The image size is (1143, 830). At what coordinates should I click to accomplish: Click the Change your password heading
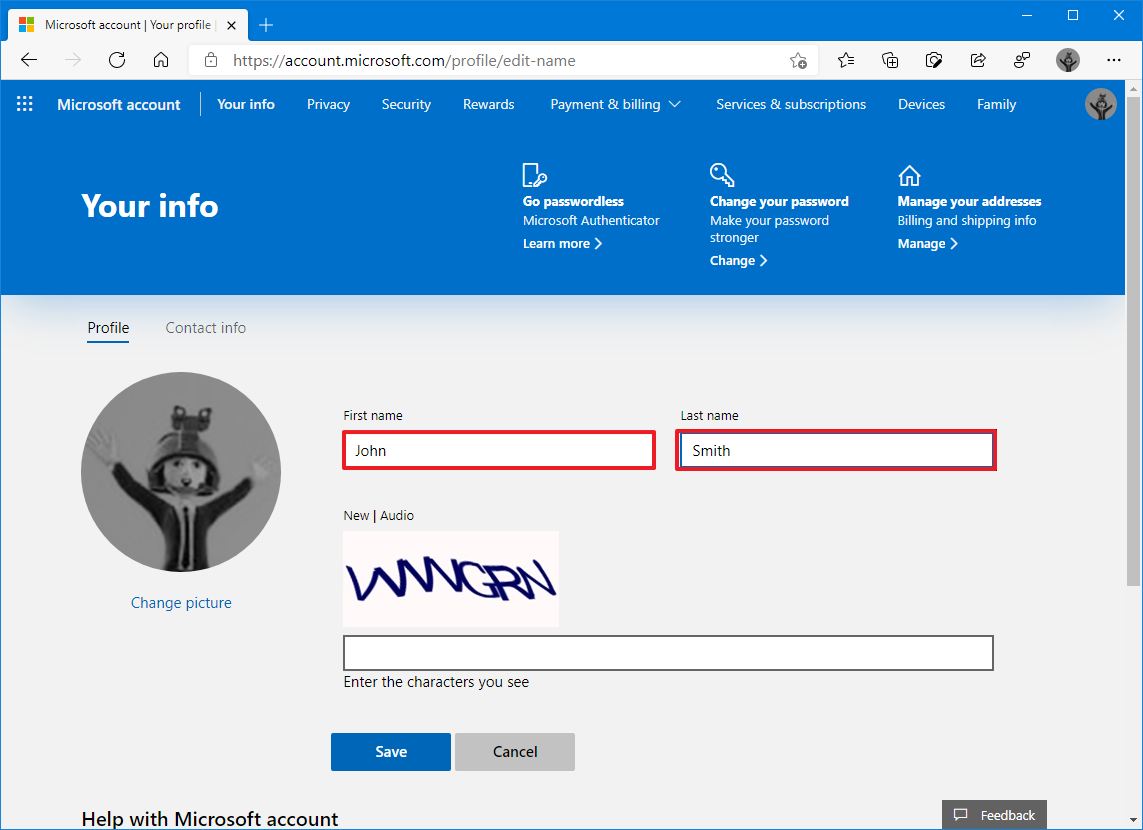[779, 201]
